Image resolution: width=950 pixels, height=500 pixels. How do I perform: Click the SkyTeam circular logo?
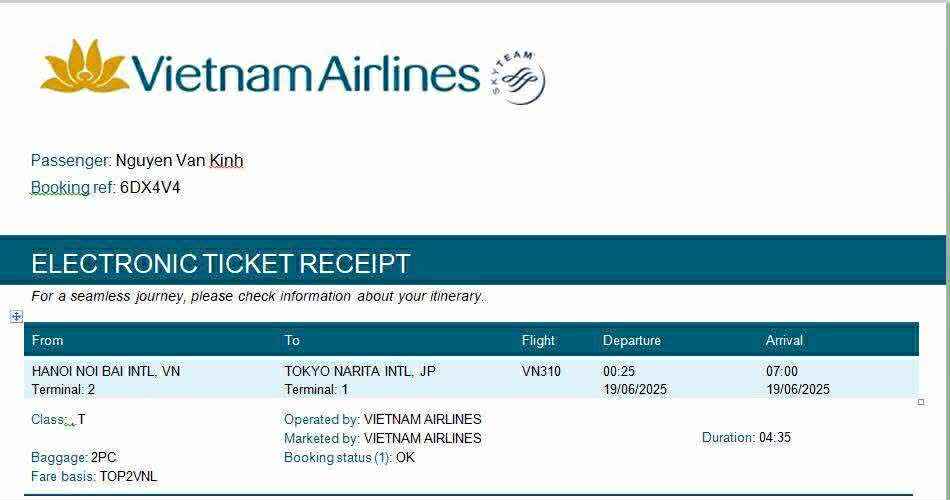click(x=518, y=78)
